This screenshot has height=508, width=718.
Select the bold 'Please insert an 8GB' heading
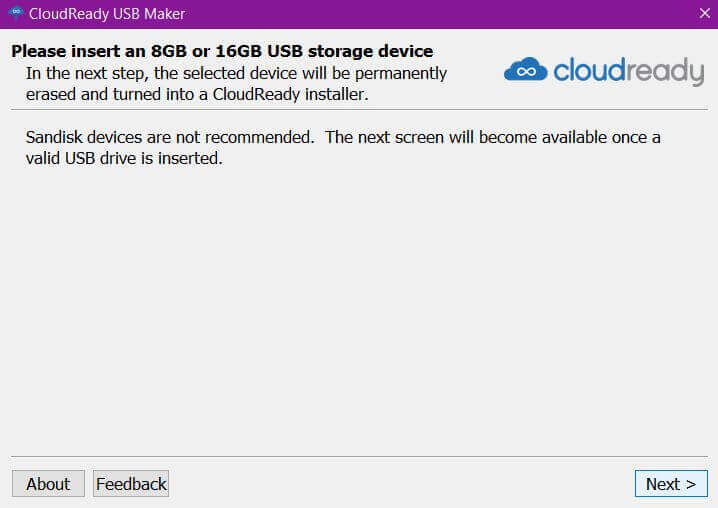(x=222, y=51)
